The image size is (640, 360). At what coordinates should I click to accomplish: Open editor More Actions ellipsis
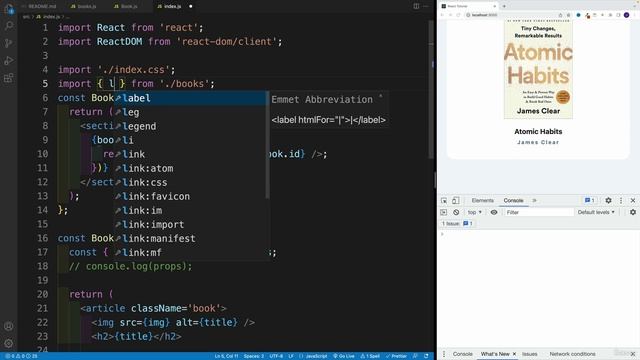(426, 6)
